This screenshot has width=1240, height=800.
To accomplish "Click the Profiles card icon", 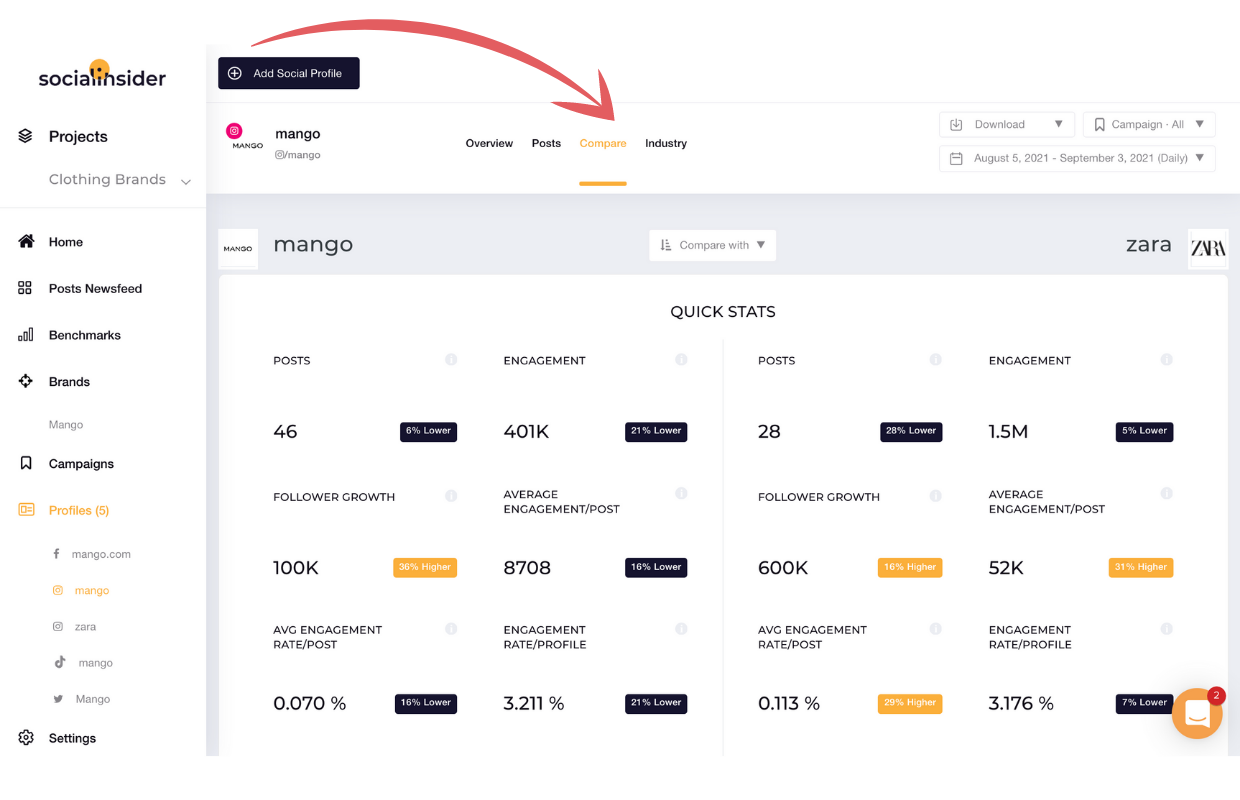I will click(26, 510).
